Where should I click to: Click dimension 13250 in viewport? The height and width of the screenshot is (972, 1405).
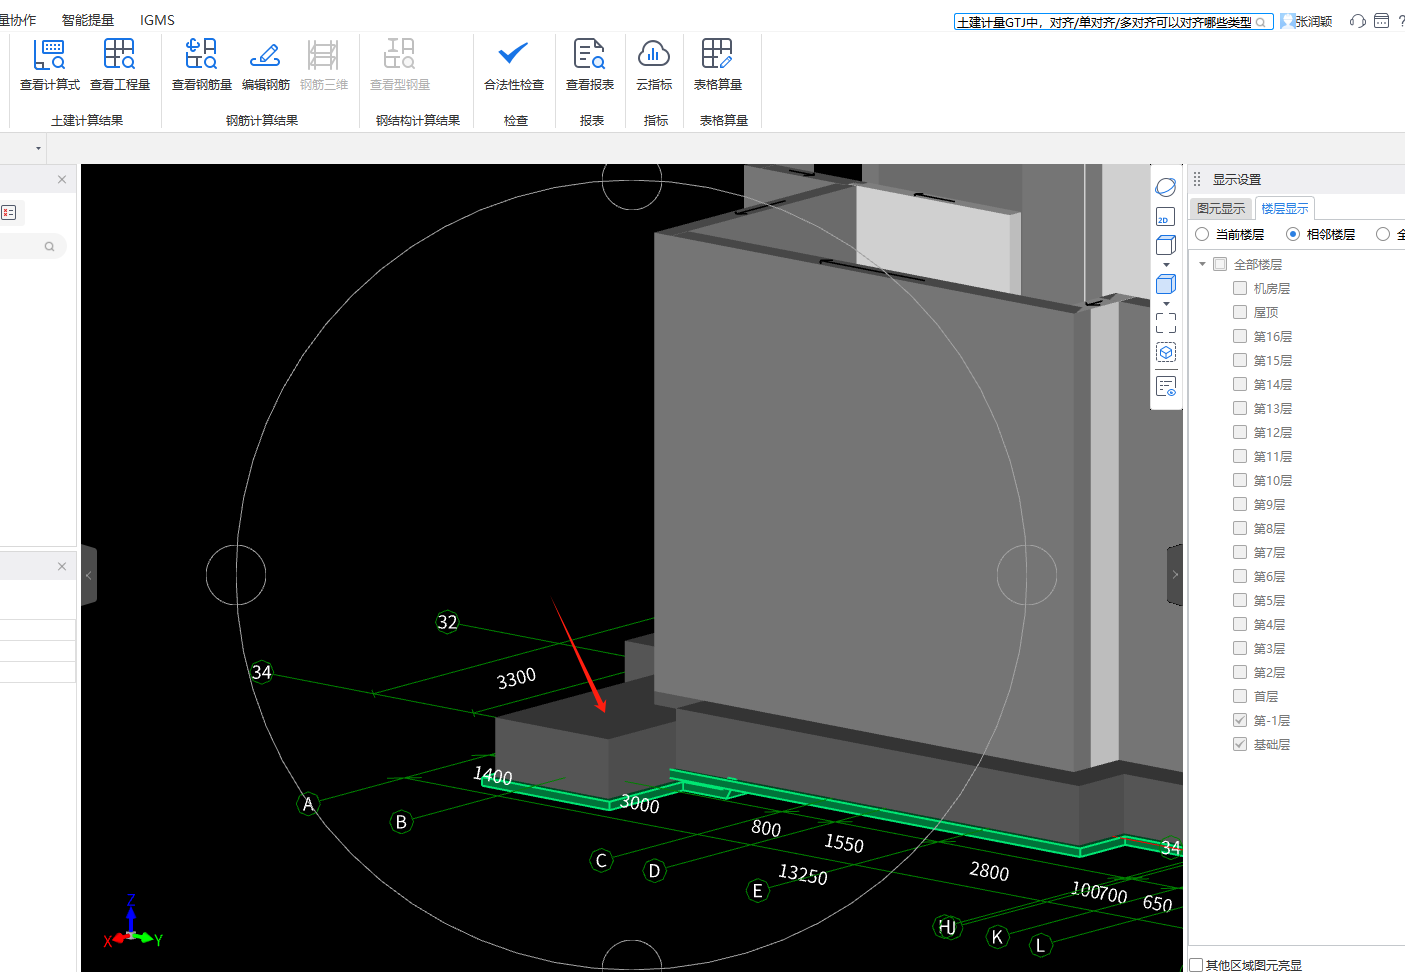coord(803,875)
